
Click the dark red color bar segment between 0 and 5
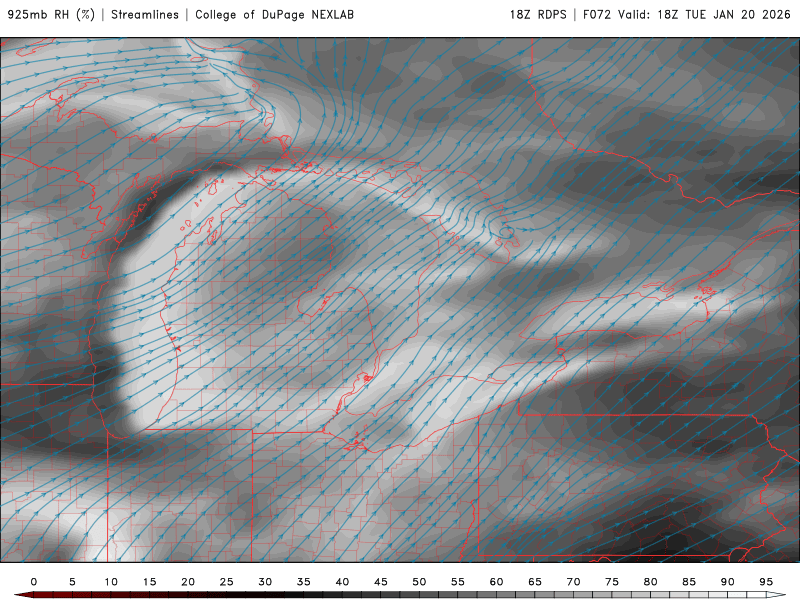click(53, 595)
